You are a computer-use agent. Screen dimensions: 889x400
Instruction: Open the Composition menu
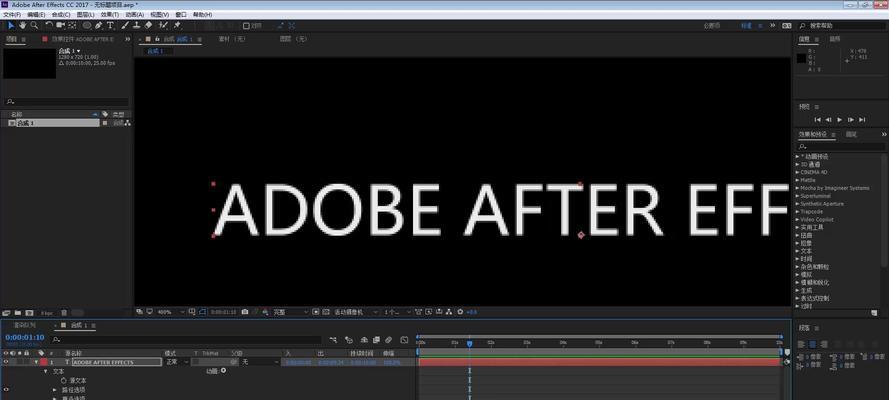61,14
